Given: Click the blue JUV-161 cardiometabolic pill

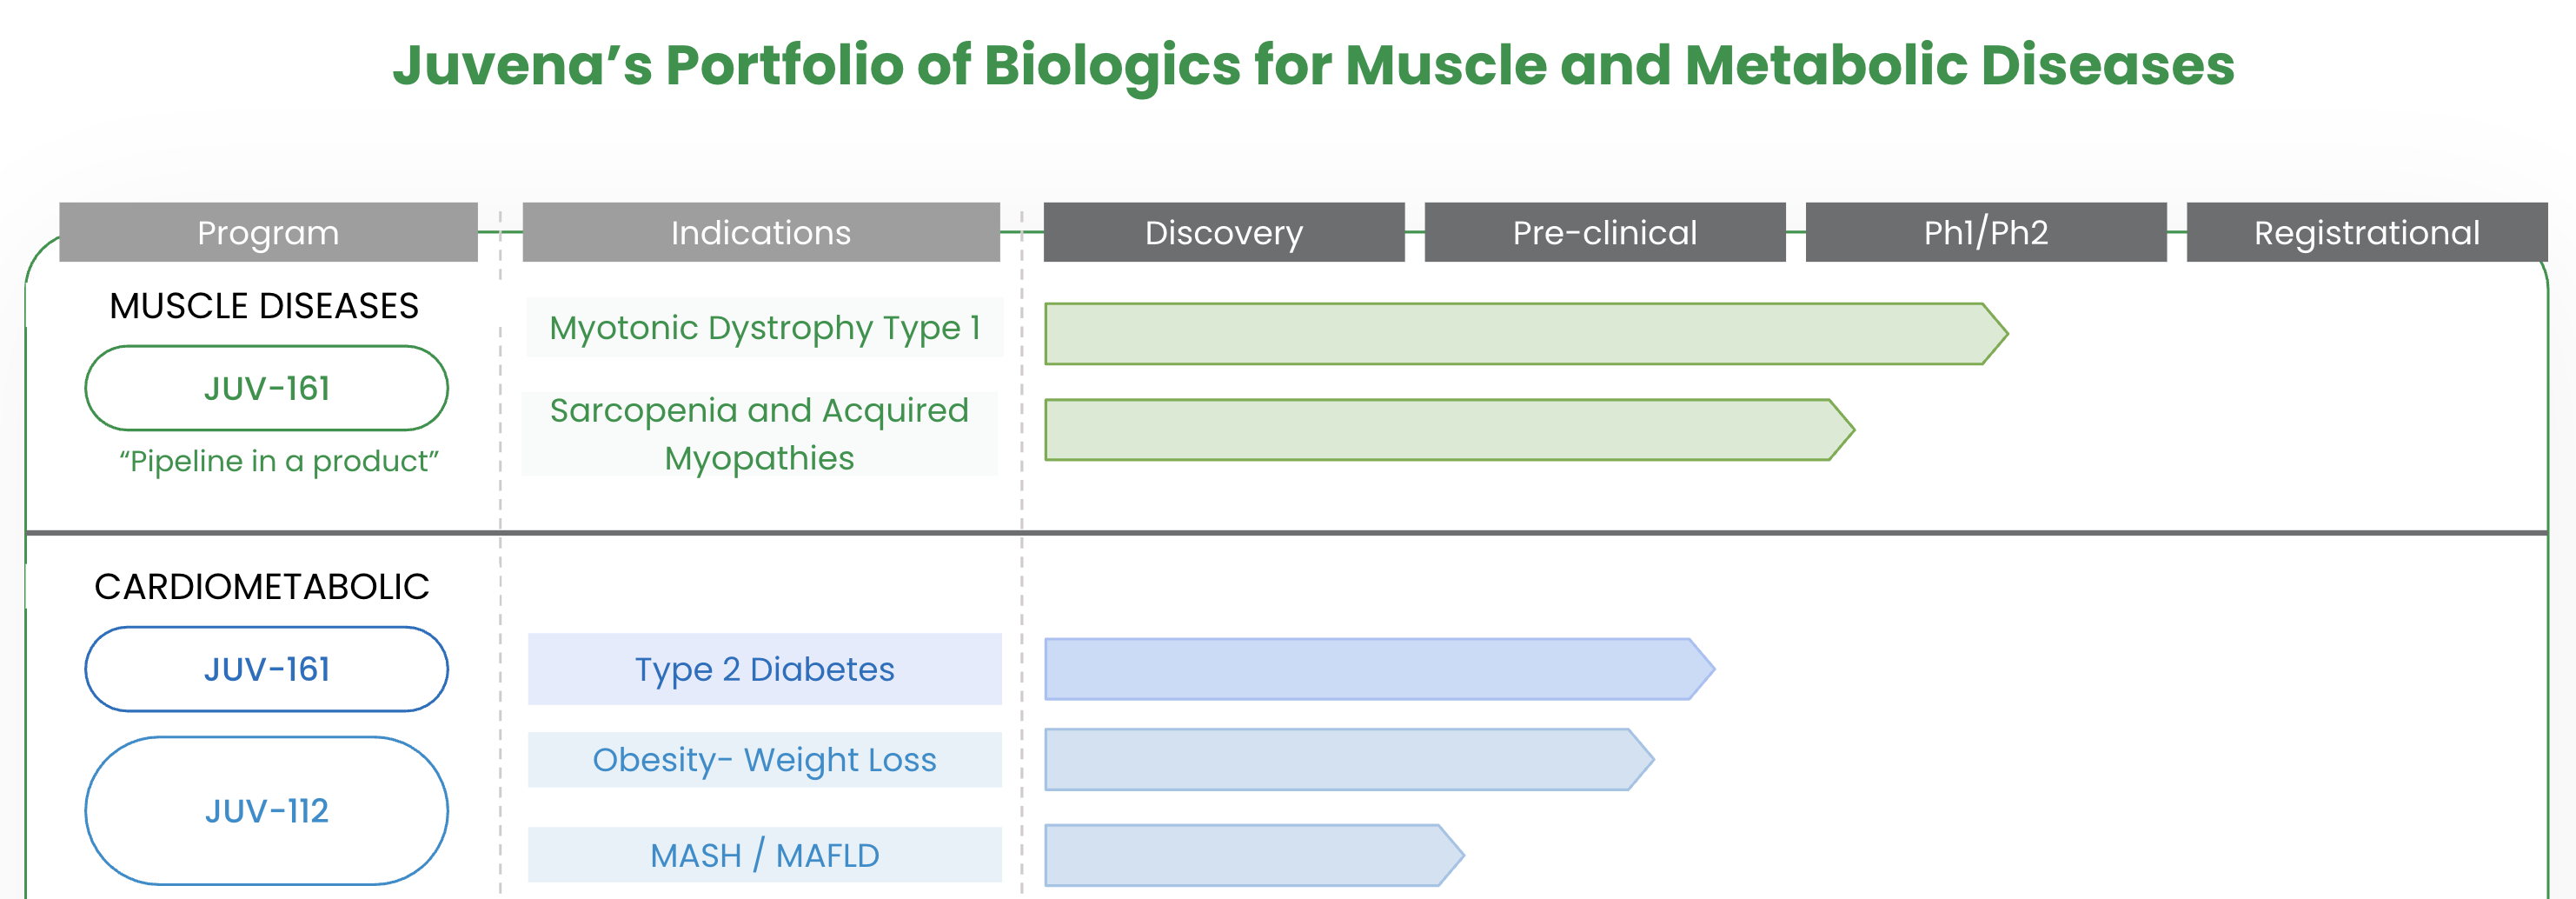Looking at the screenshot, I should (266, 669).
